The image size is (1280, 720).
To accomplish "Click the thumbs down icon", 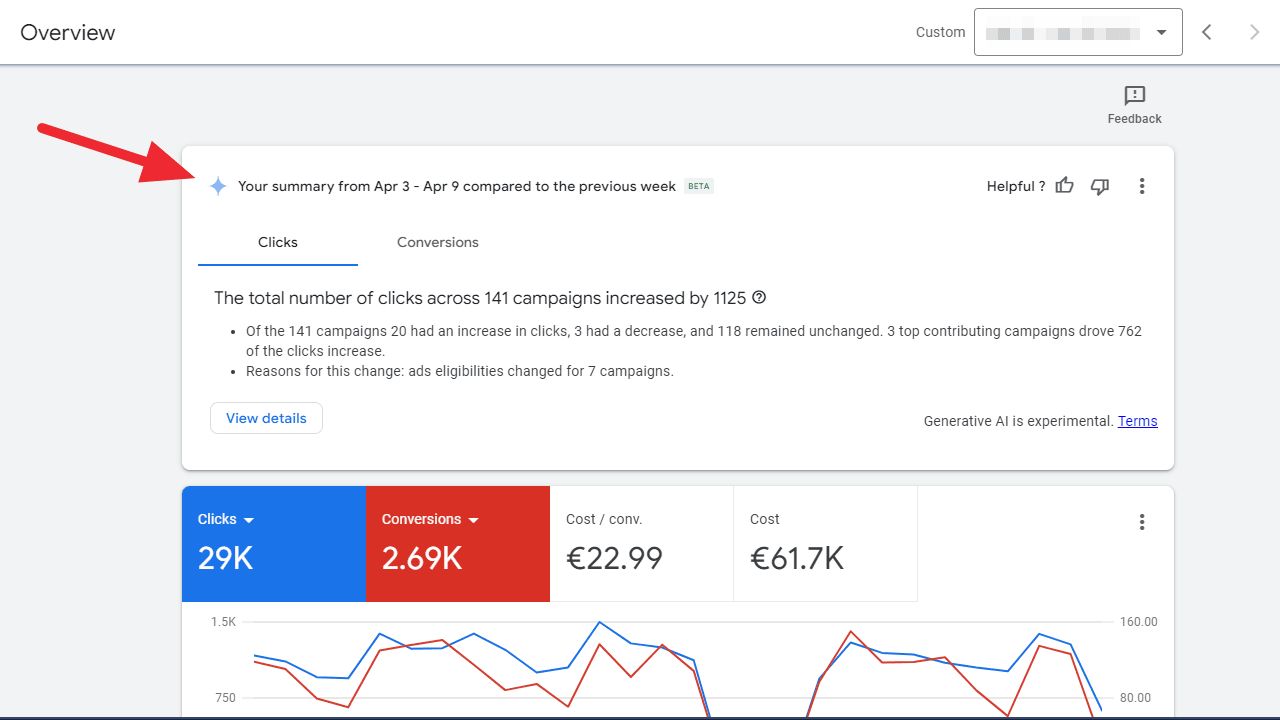I will tap(1100, 186).
